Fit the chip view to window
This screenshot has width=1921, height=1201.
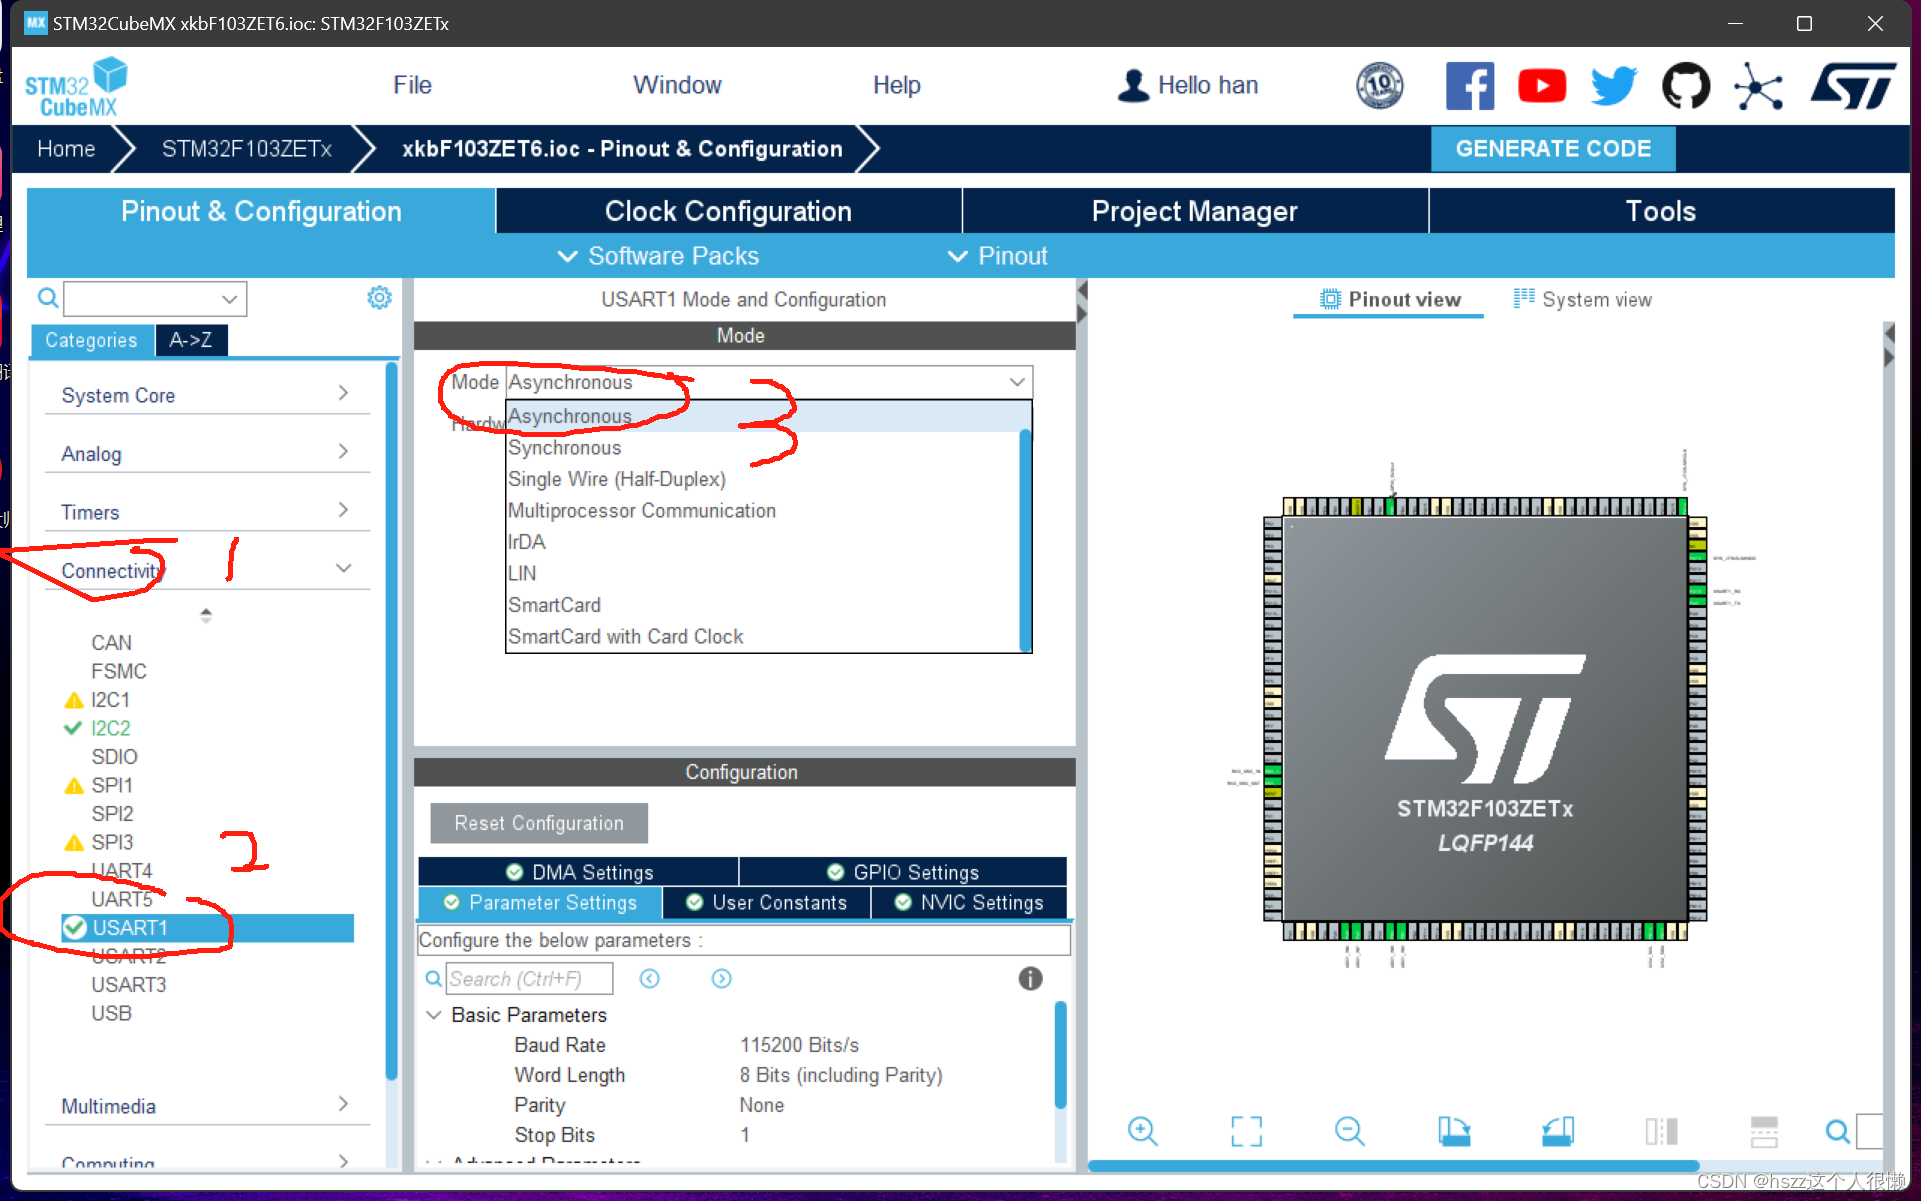[1246, 1131]
